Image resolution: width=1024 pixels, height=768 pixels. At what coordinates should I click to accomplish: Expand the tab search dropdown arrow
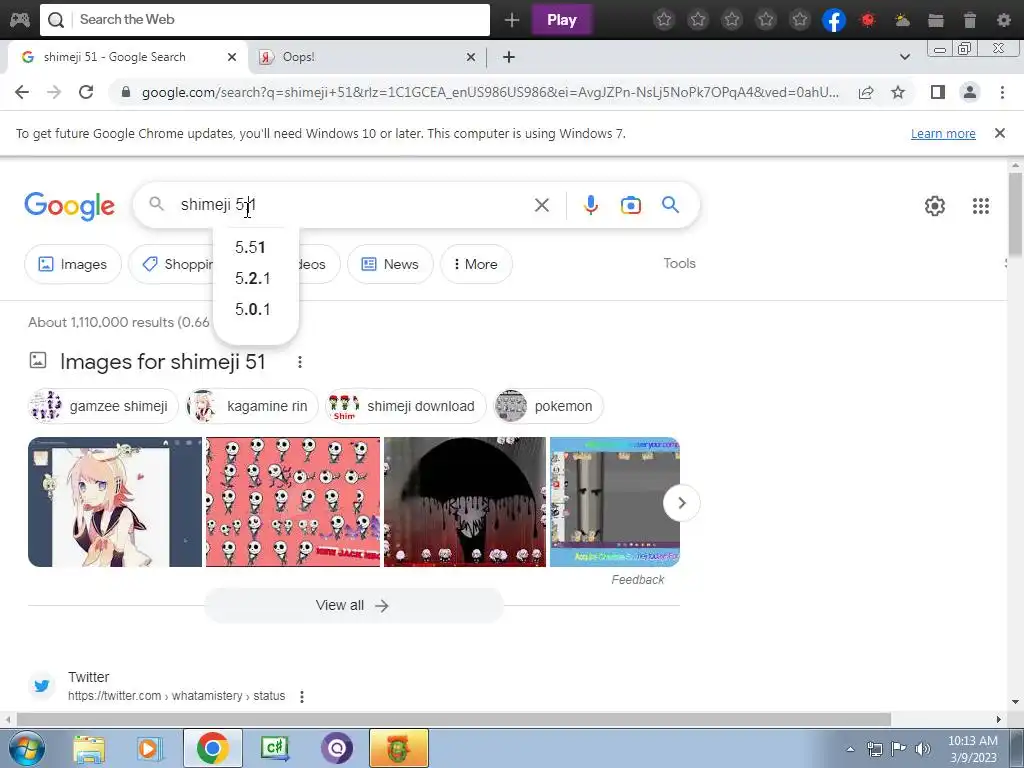click(904, 57)
